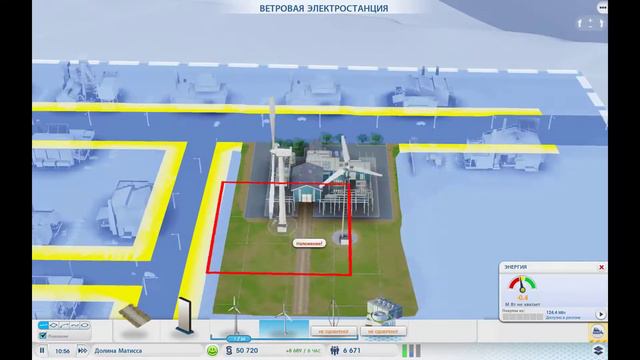This screenshot has height=360, width=640.
Task: Select the bulldozer demolish tool
Action: point(598,331)
